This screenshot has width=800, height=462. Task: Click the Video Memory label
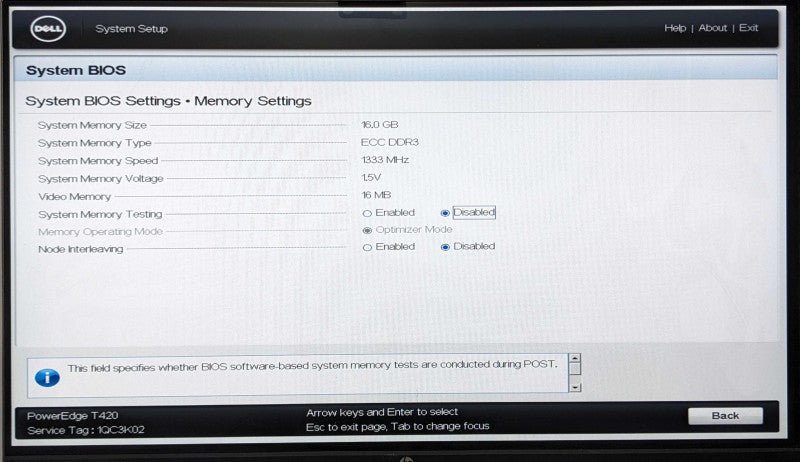tap(74, 196)
